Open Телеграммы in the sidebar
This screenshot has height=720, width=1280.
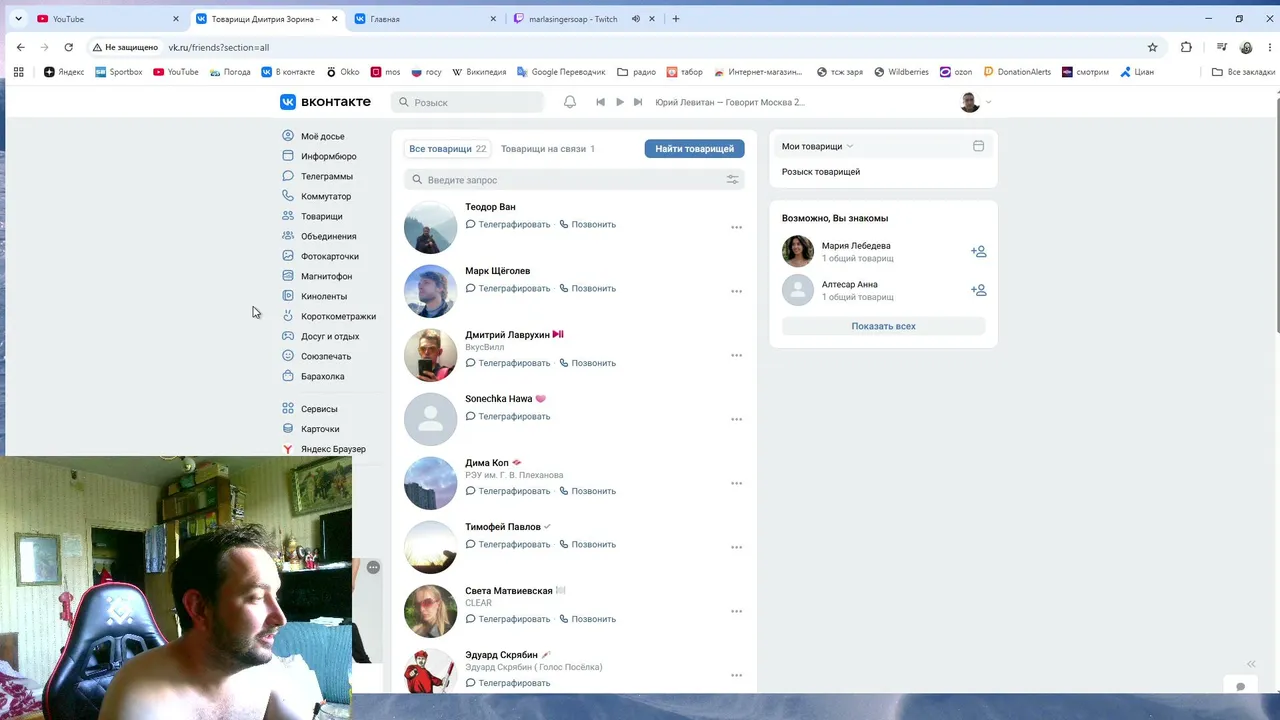[x=317, y=176]
